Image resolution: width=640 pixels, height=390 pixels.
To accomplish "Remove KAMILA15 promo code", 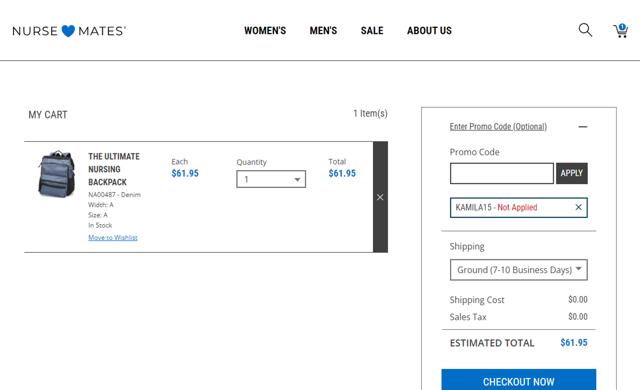I will tap(578, 207).
